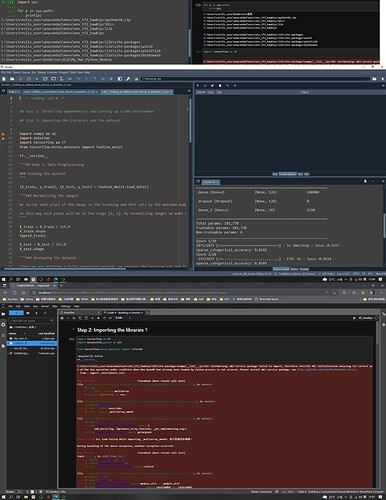The height and width of the screenshot is (500, 386).
Task: Open the File Browser sidebar folder icon
Action: coord(3,314)
